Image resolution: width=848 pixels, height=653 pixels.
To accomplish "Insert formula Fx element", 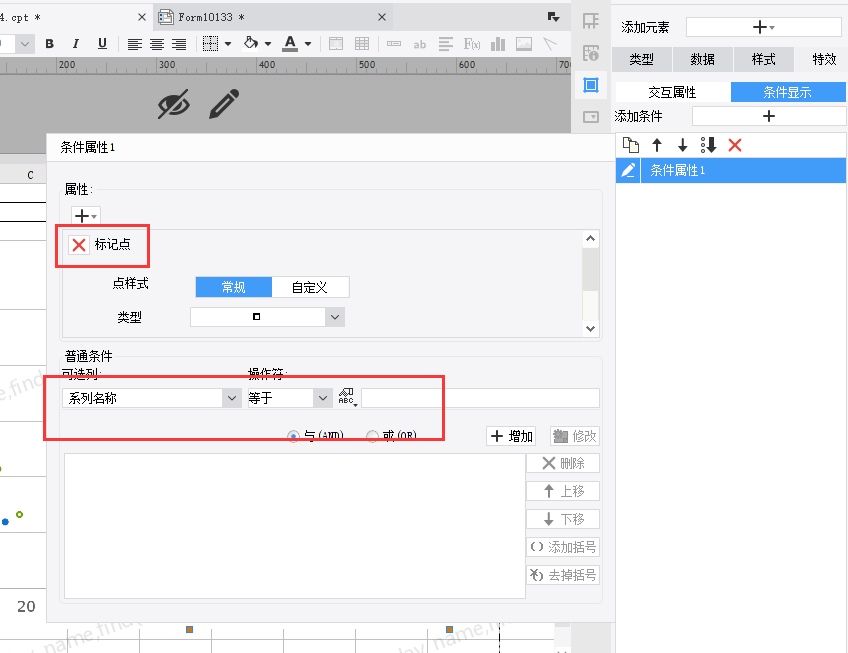I will tap(472, 44).
